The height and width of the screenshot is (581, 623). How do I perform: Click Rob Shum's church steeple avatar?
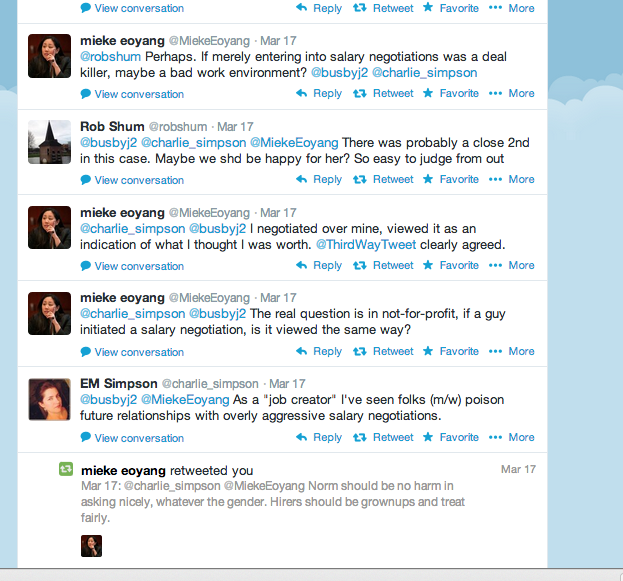tap(49, 142)
